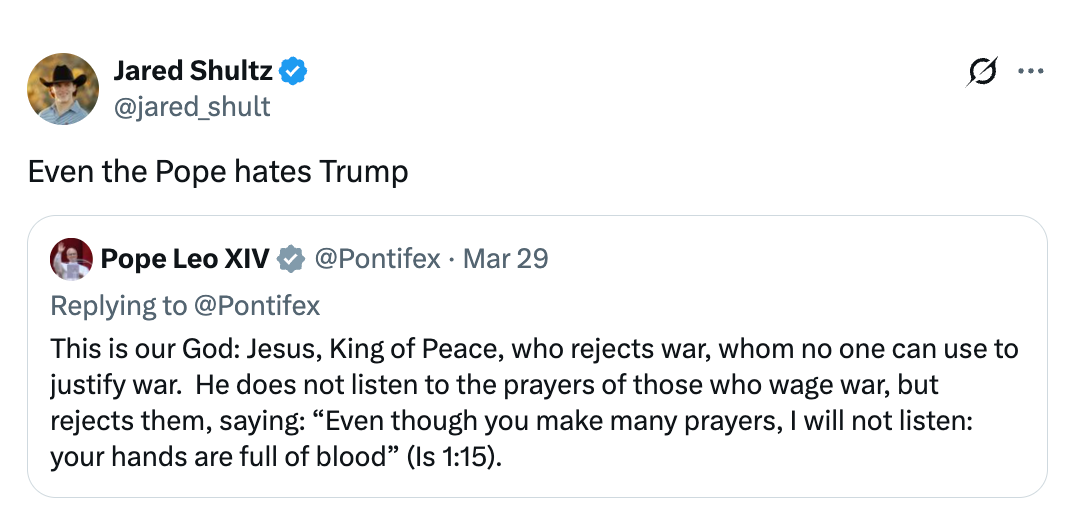Click the word Trump in the main tweet
This screenshot has height=516, width=1072.
[x=363, y=172]
